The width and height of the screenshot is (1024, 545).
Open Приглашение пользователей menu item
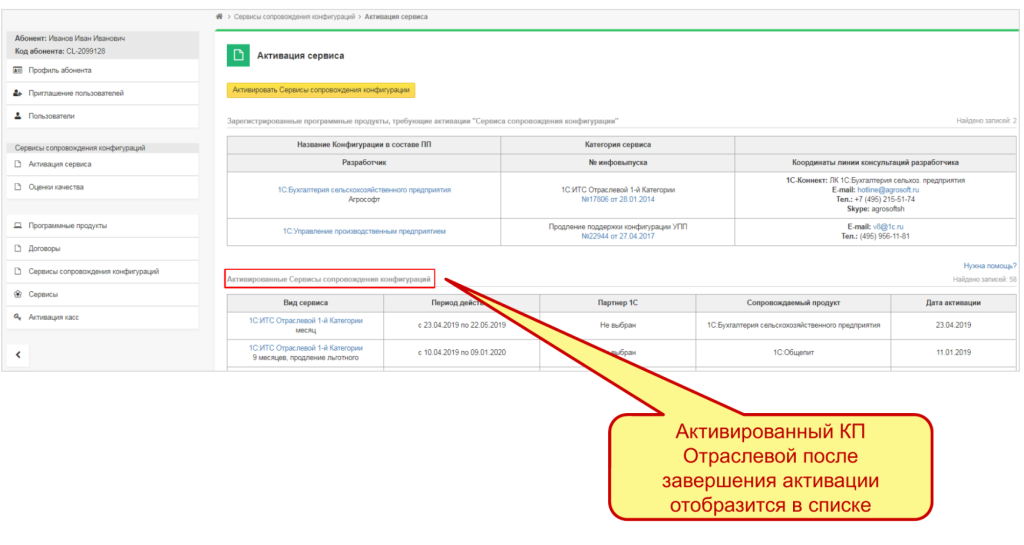pyautogui.click(x=76, y=93)
